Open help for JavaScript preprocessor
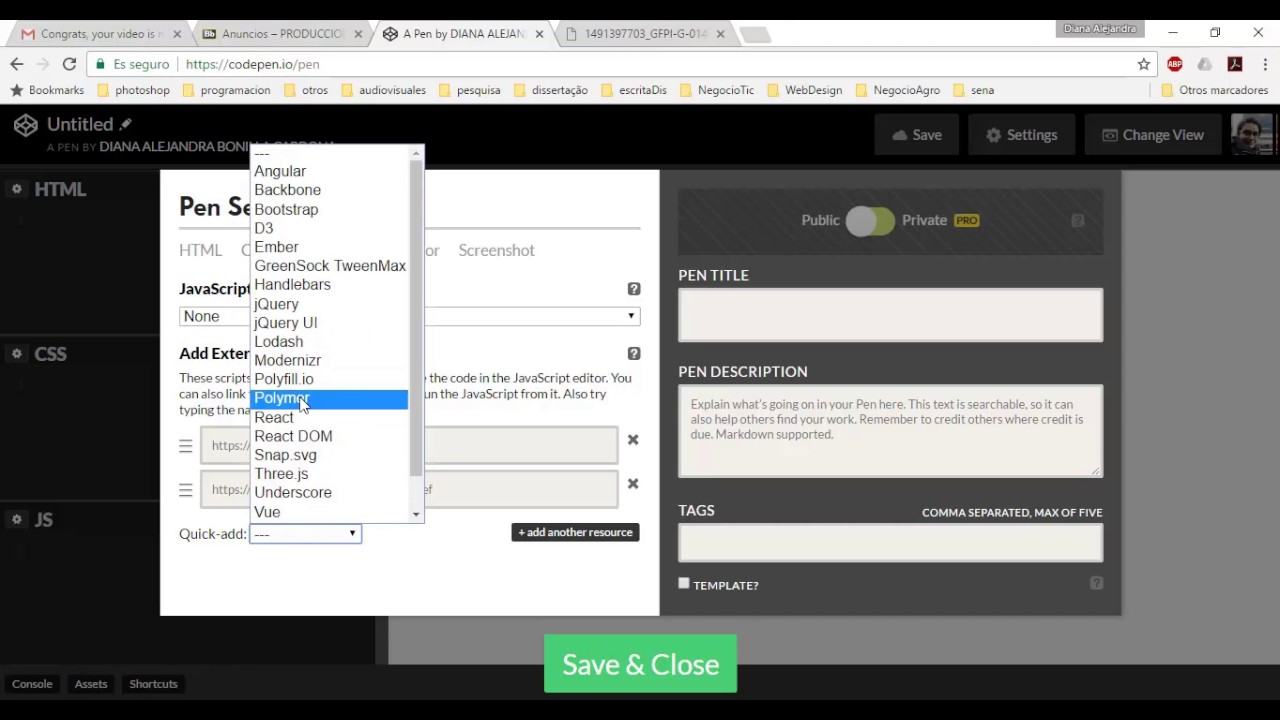The image size is (1280, 720). click(x=633, y=289)
